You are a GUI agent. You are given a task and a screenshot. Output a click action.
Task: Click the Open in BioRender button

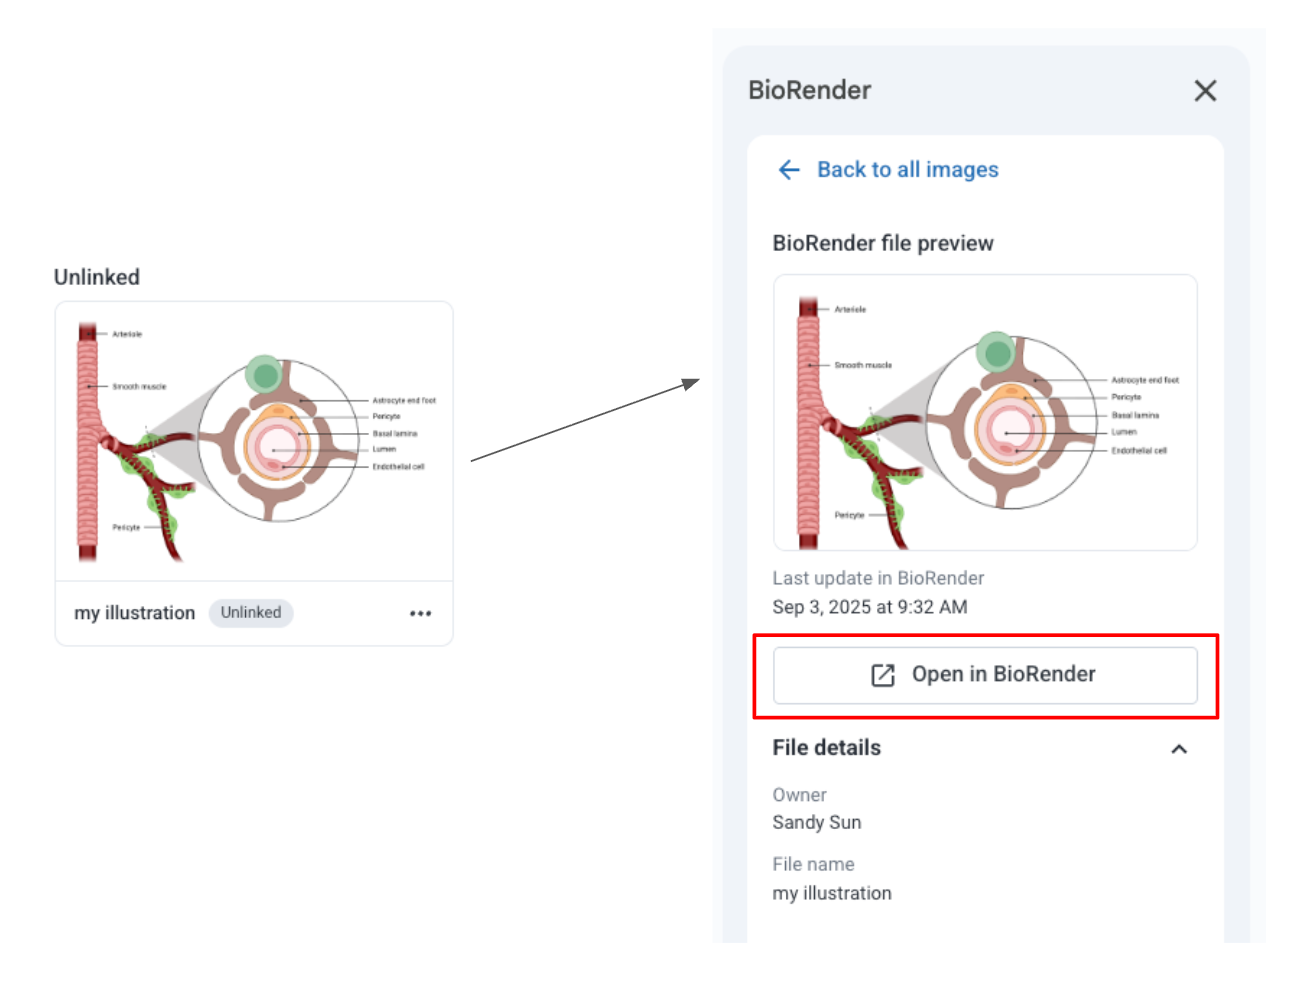coord(984,675)
